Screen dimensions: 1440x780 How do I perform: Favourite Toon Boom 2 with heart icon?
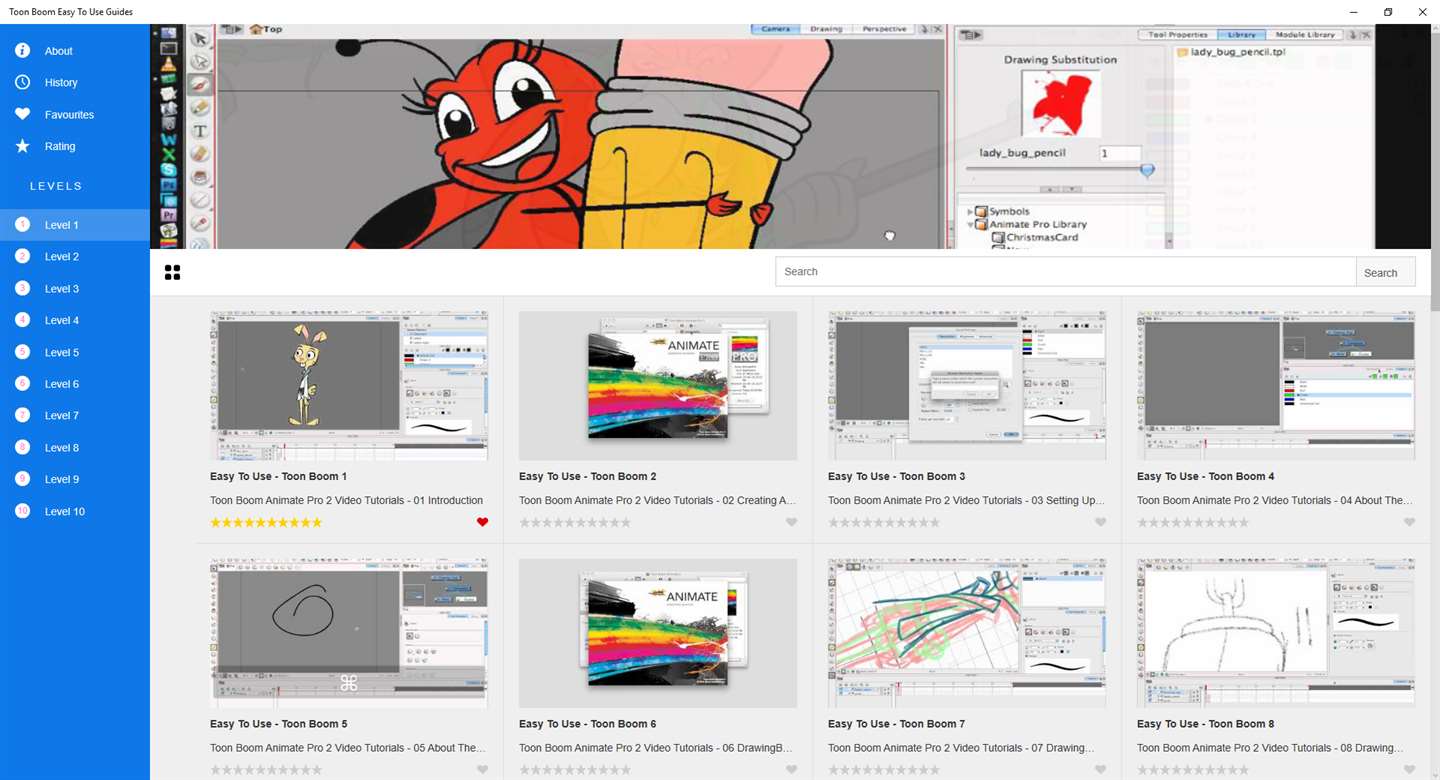click(791, 522)
